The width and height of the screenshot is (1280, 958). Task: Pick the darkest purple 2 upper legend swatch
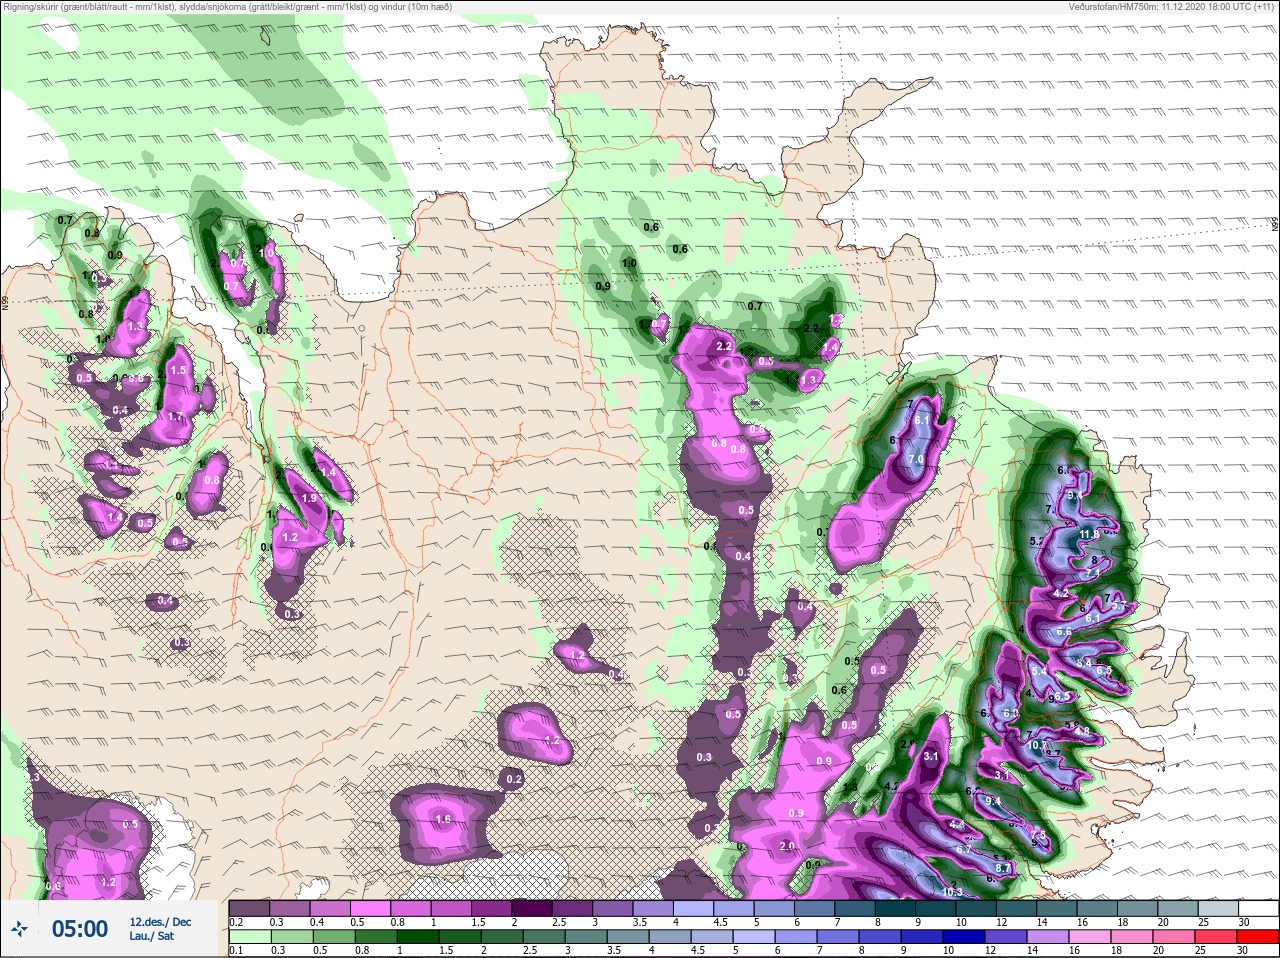click(532, 908)
